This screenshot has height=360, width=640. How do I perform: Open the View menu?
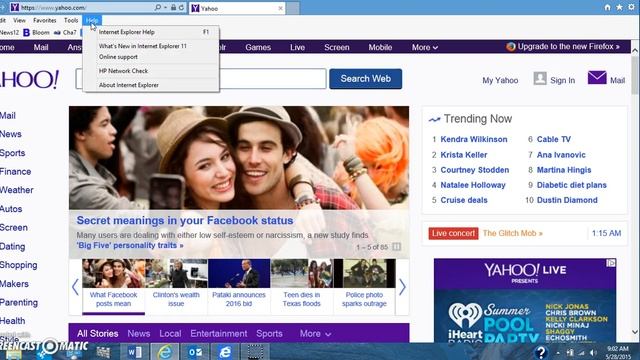(x=19, y=20)
